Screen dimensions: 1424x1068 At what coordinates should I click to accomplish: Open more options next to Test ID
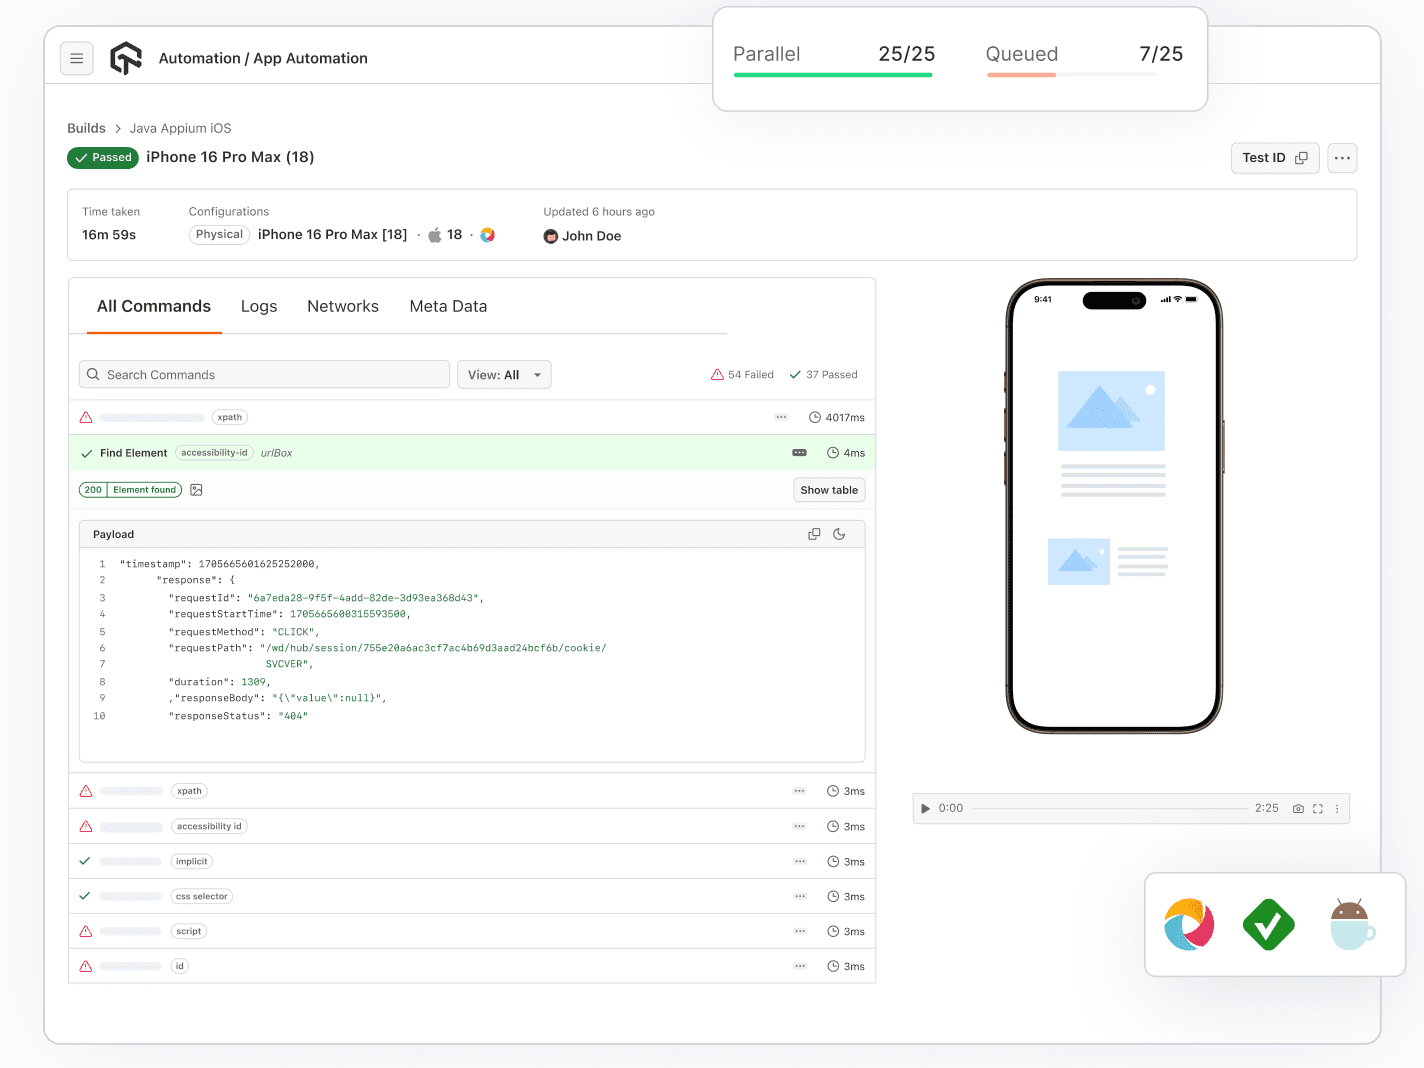[x=1342, y=158]
